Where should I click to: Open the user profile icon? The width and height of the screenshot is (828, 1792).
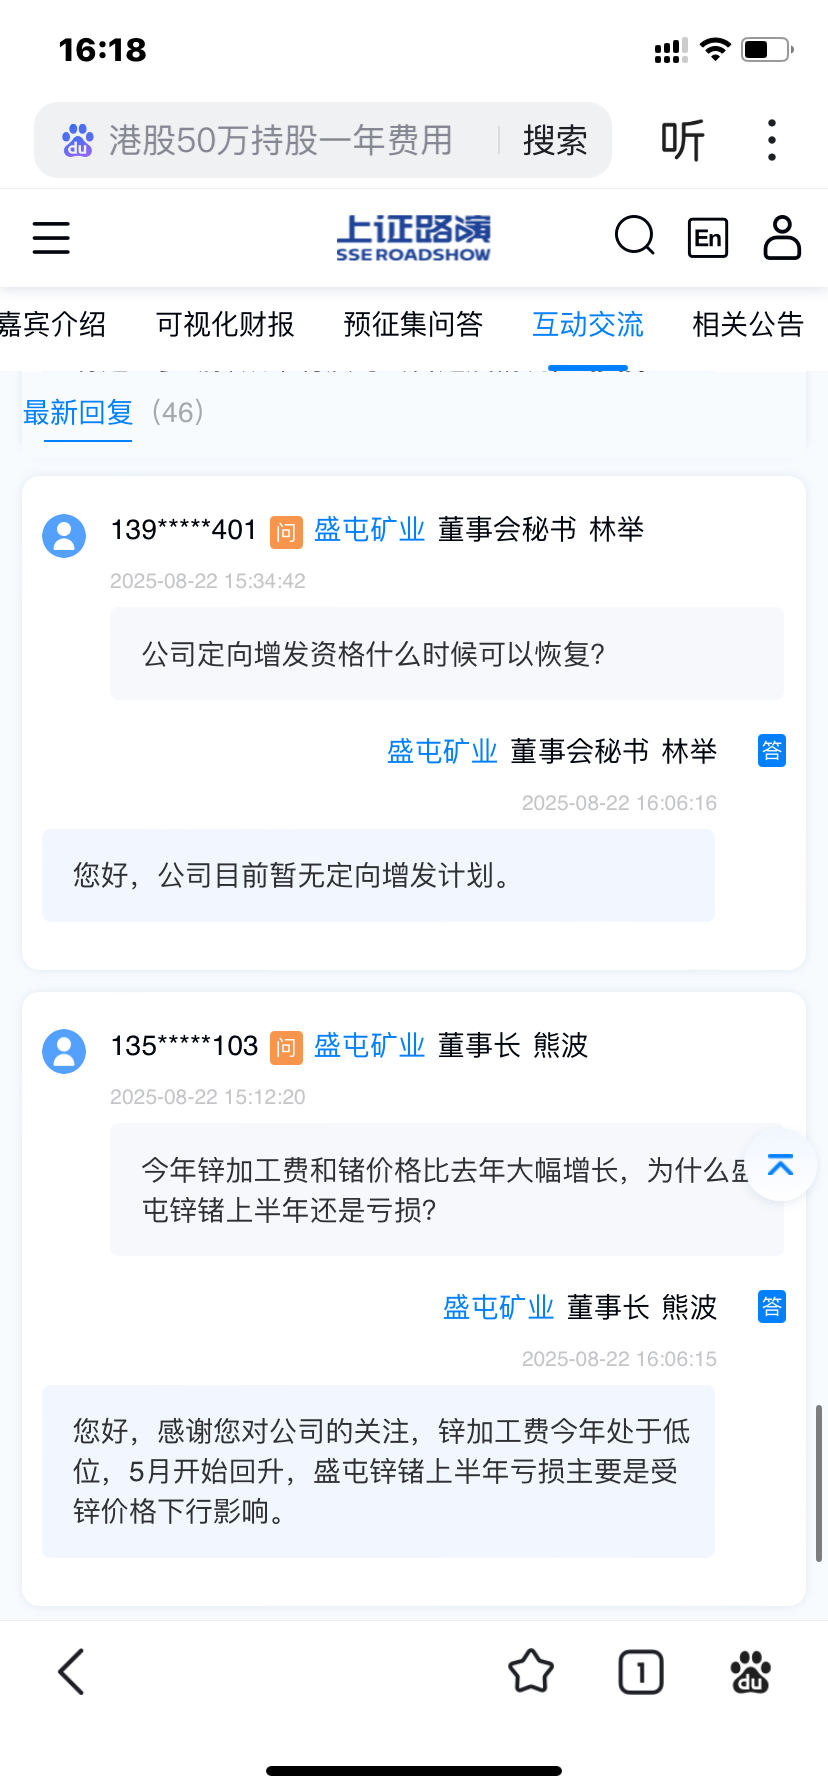pos(782,237)
